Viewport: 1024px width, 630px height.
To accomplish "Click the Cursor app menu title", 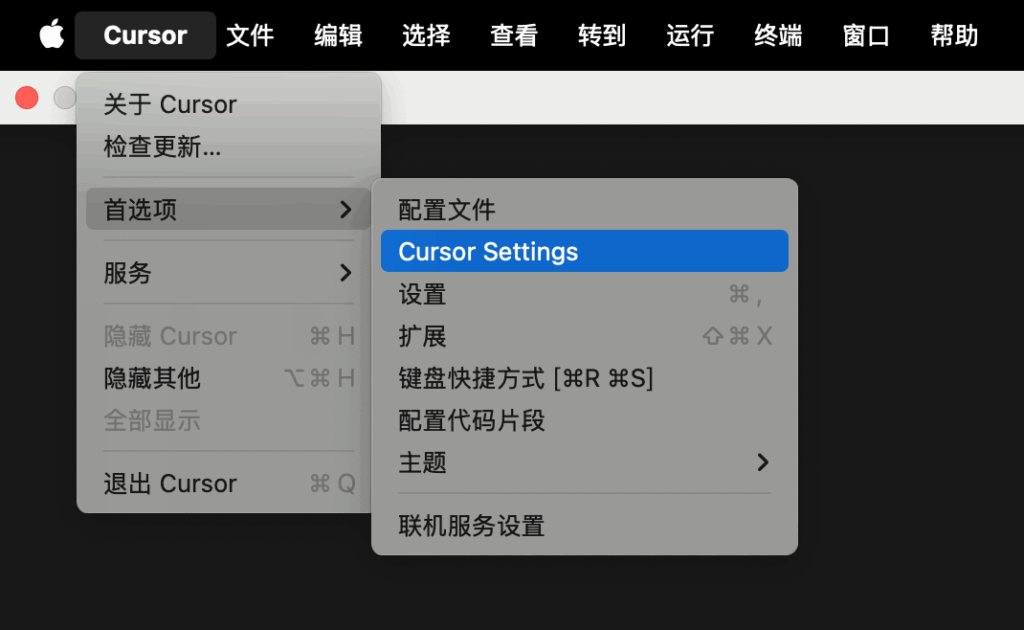I will point(145,36).
